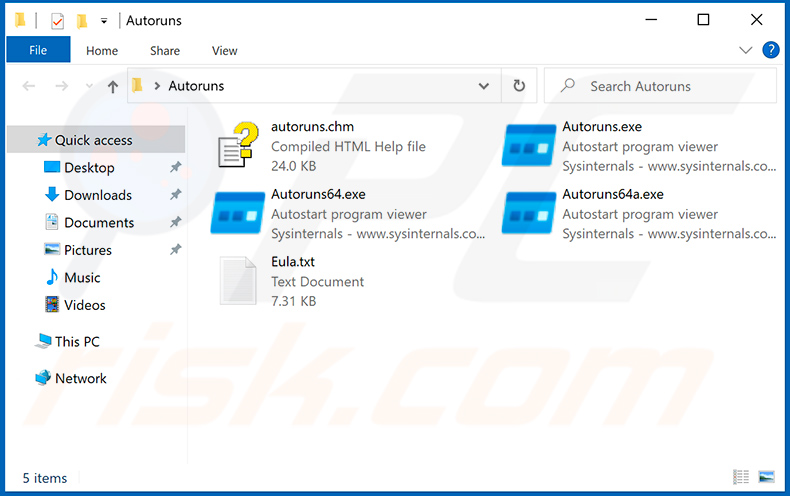This screenshot has height=496, width=790.
Task: Select the Autoruns64a.exe program icon
Action: 529,213
